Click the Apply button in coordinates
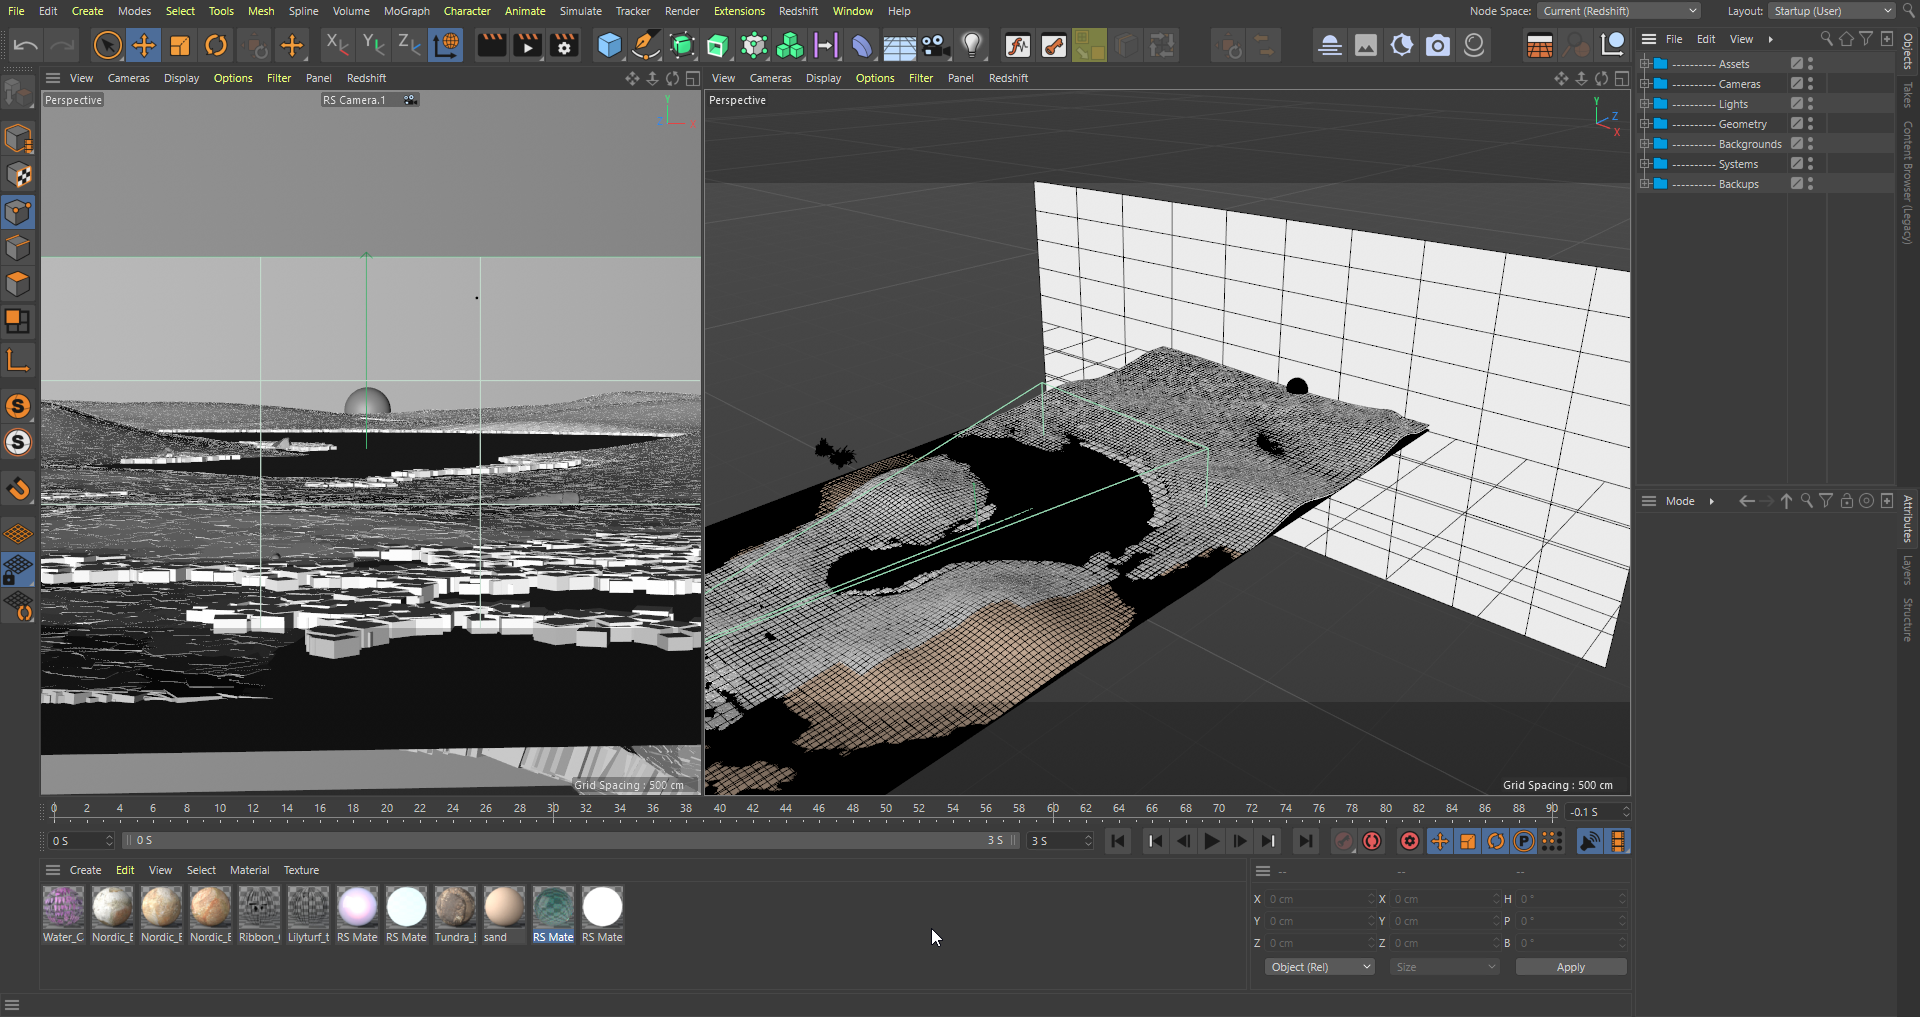 [x=1570, y=967]
